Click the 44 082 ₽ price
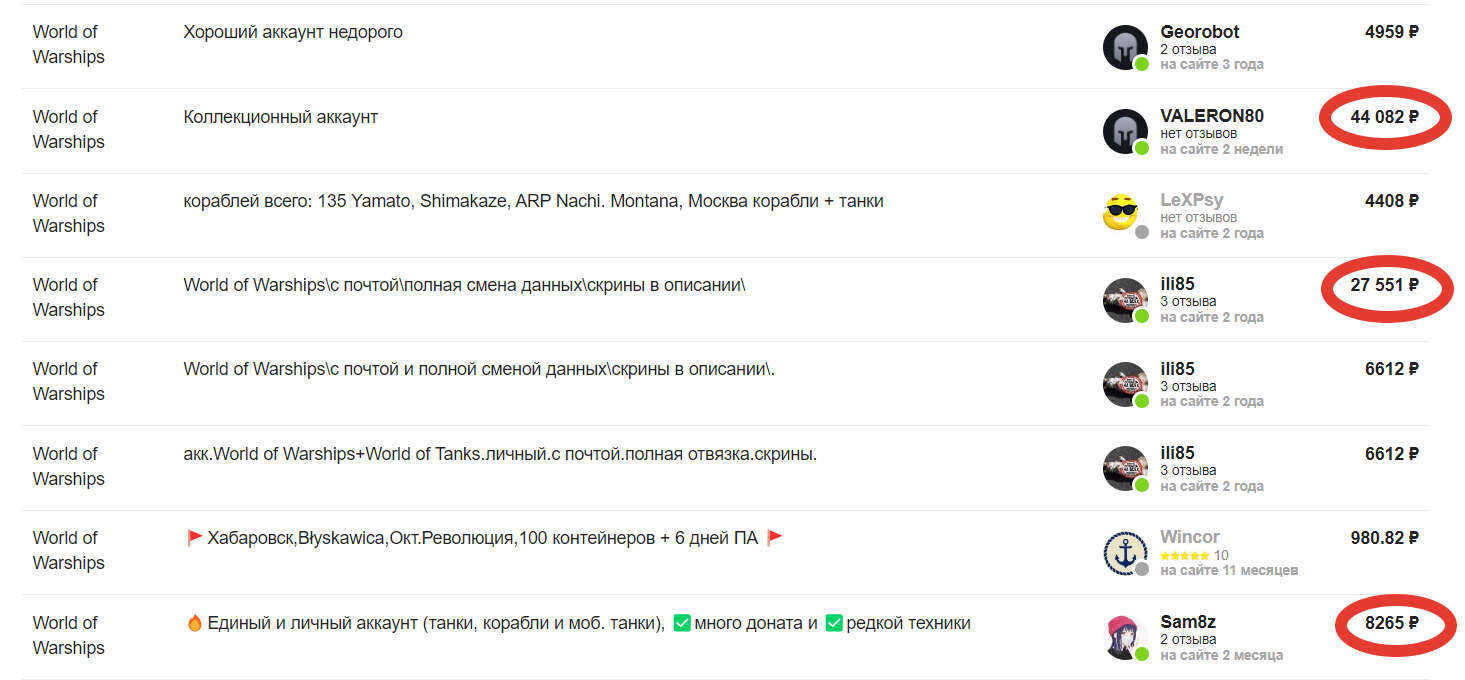Image resolution: width=1465 pixels, height=680 pixels. point(1384,117)
